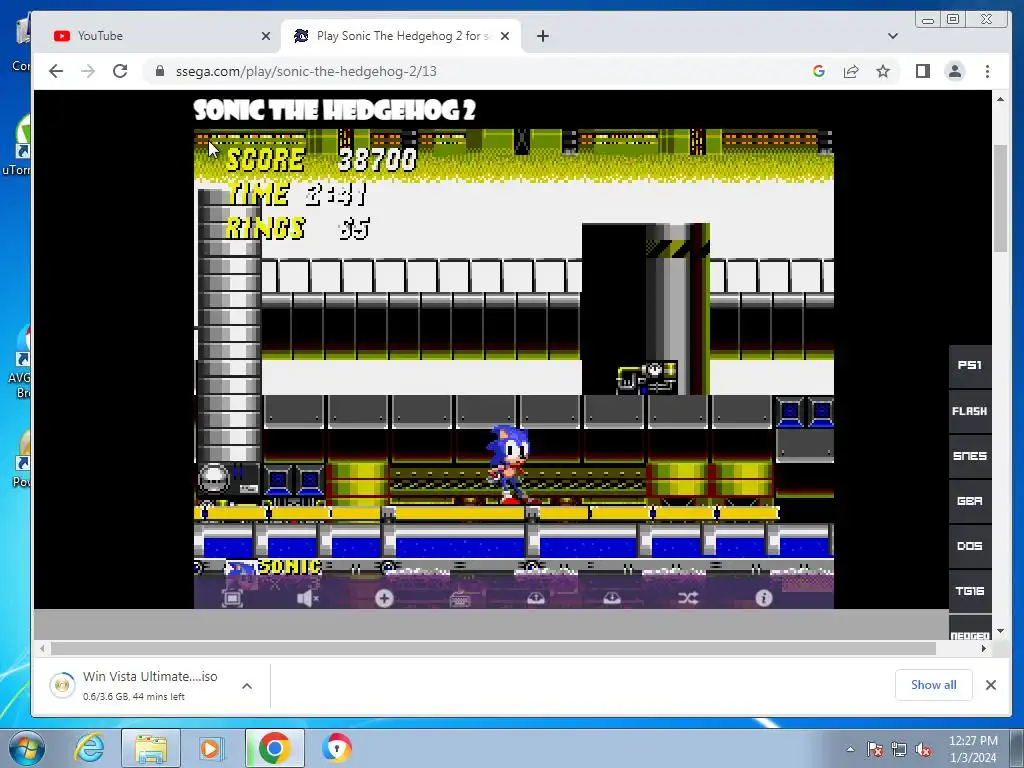Open the AVG browser taskbar icon

(337, 748)
